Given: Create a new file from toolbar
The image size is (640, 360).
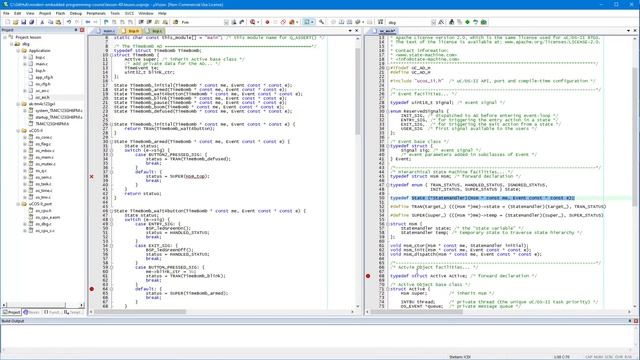Looking at the screenshot, I should point(7,22).
